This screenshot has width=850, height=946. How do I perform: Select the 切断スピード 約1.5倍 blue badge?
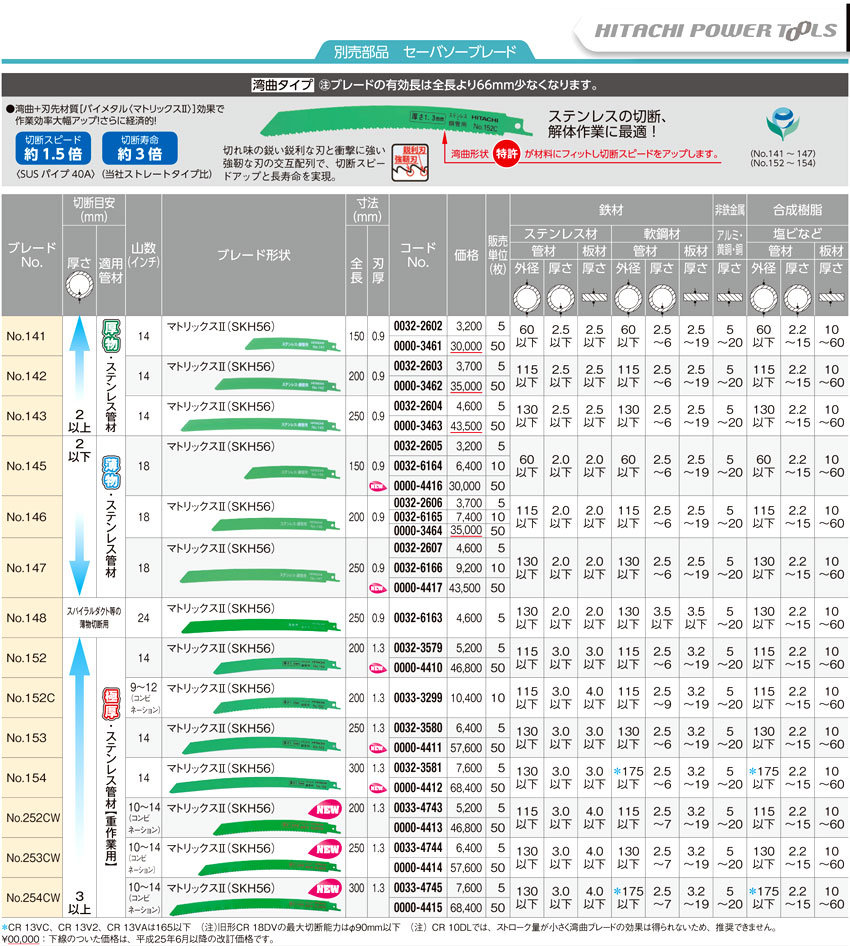(53, 148)
